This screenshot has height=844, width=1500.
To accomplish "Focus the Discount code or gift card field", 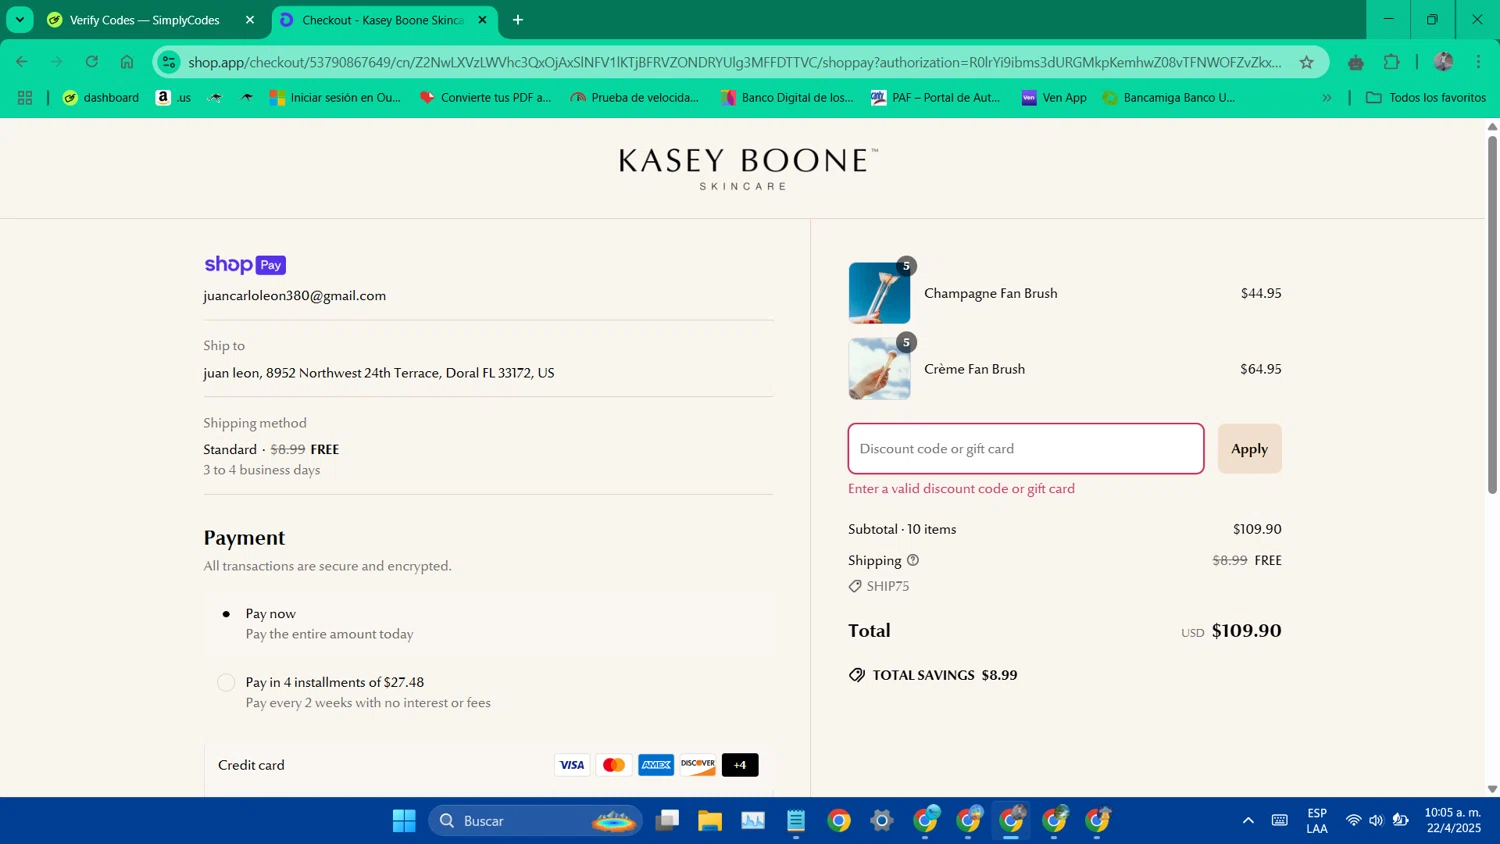I will 1026,449.
